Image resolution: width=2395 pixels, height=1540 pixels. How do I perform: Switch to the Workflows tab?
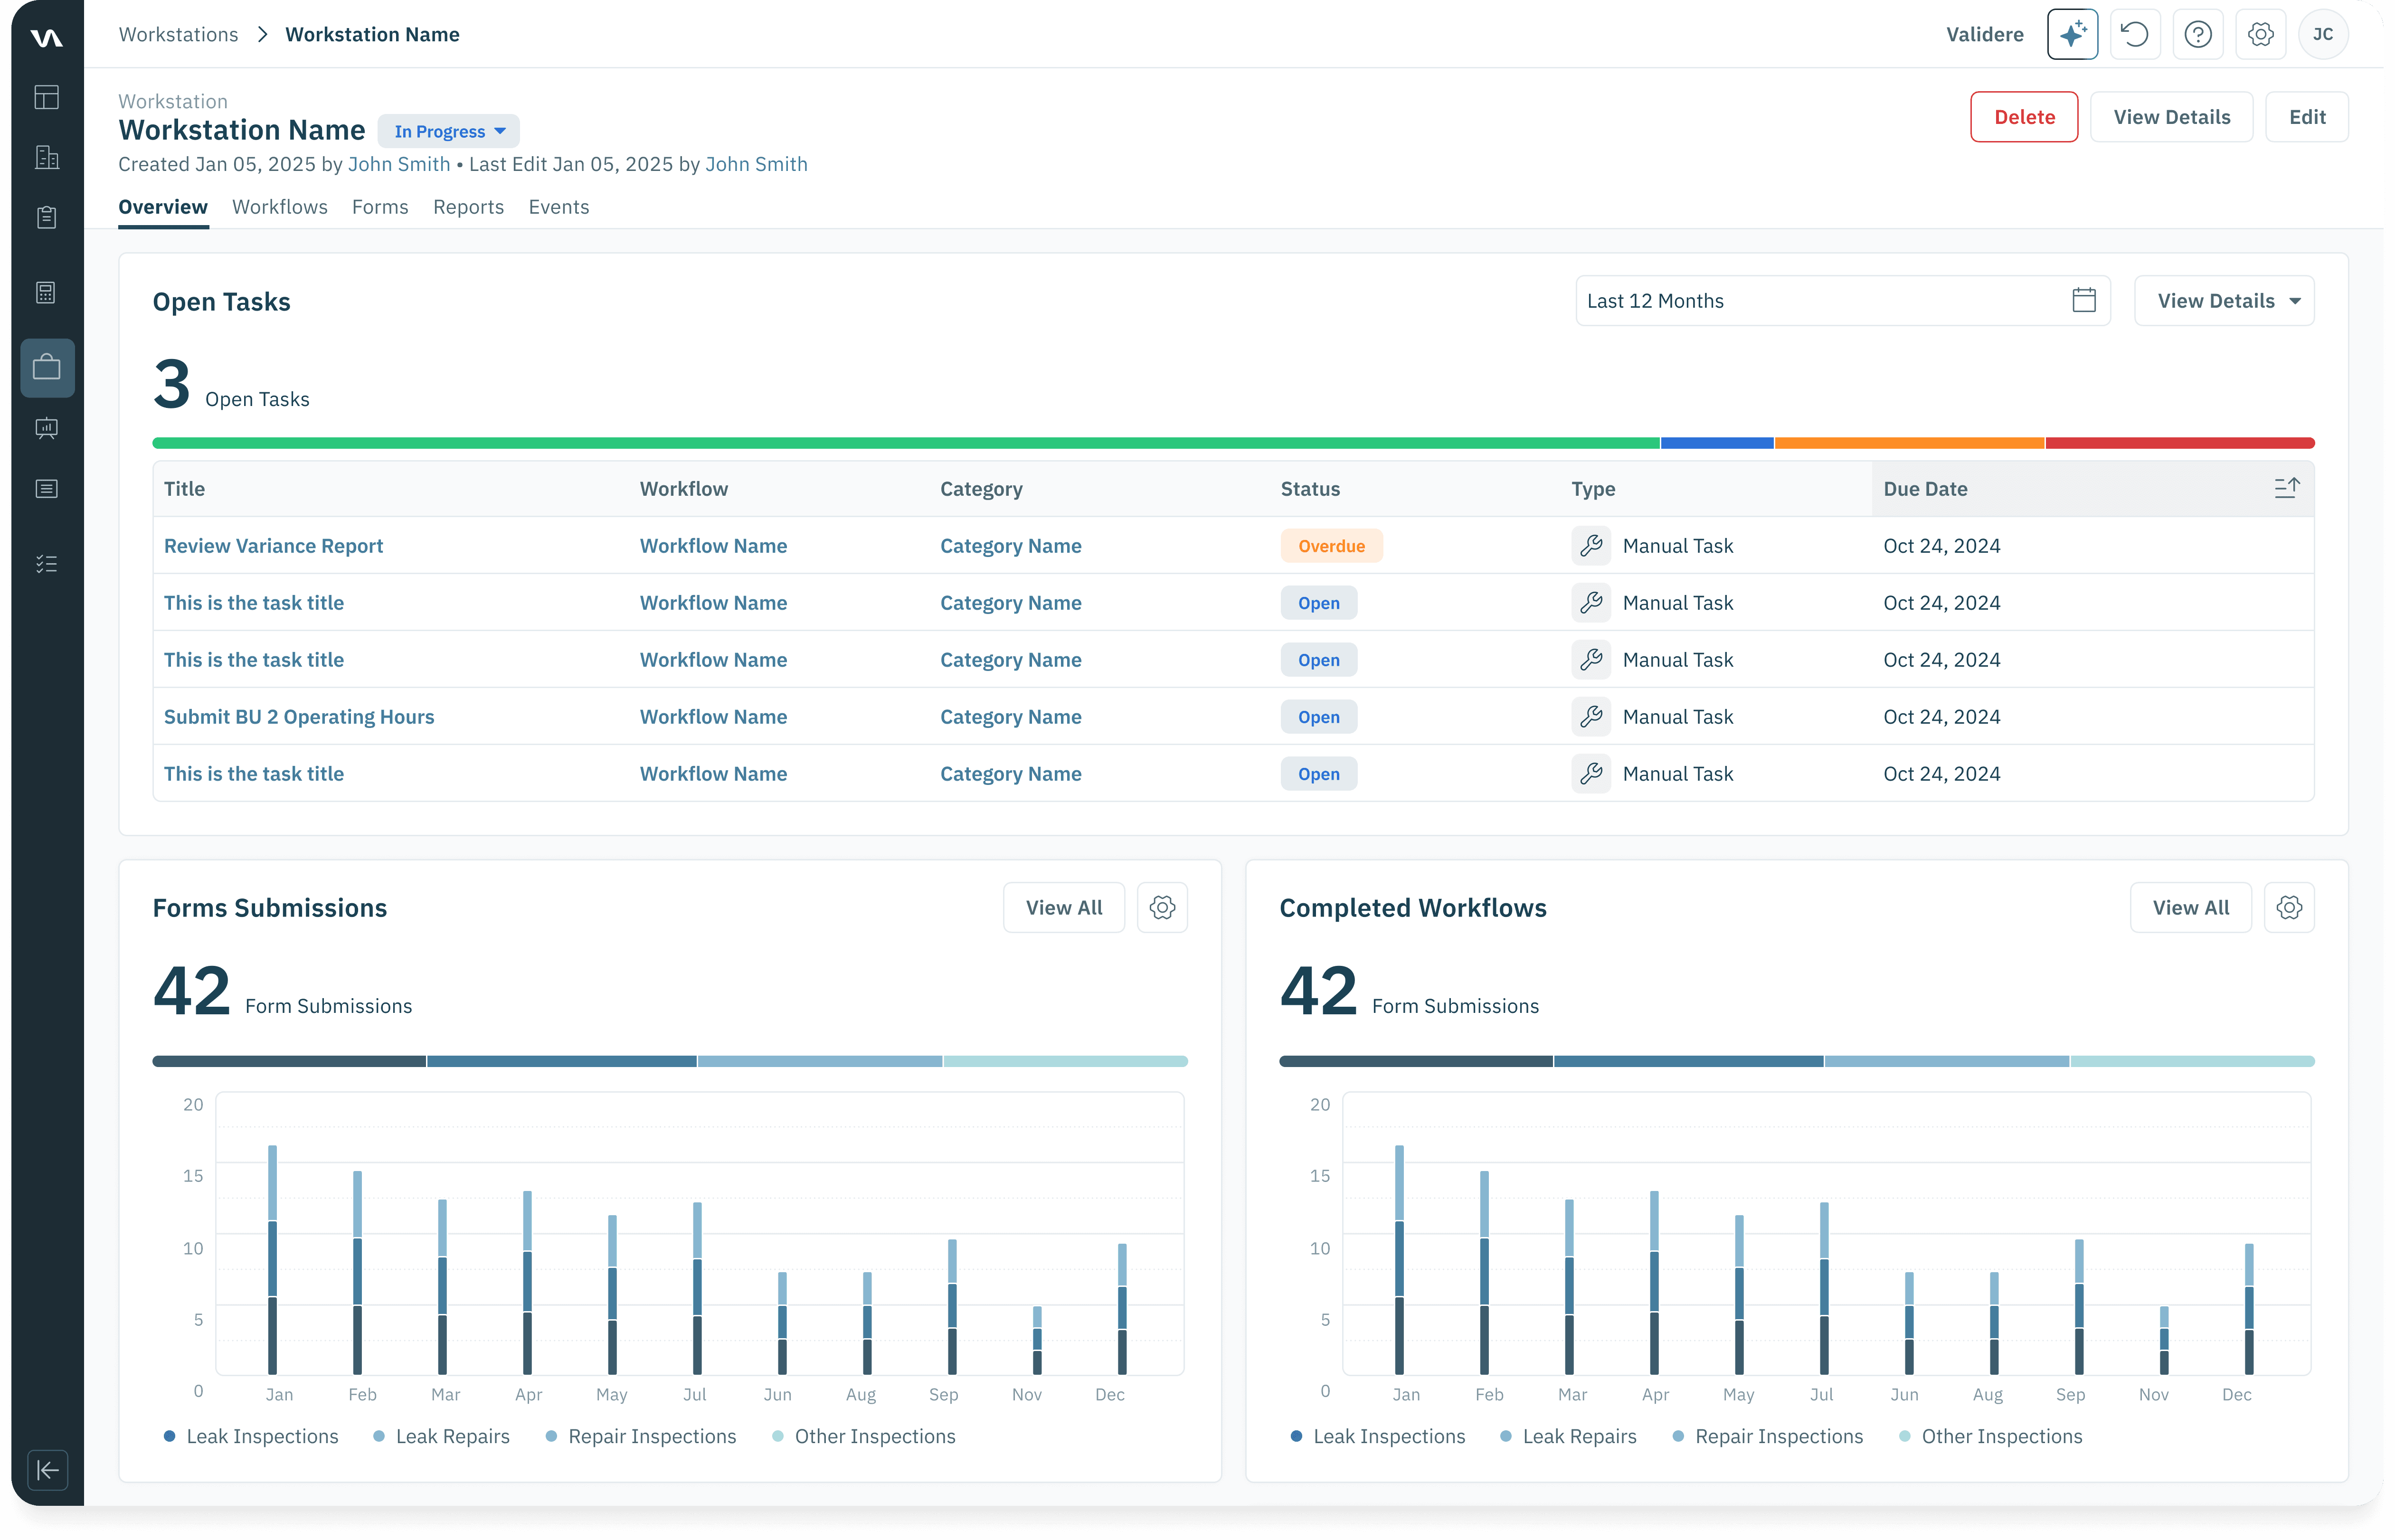pos(280,207)
